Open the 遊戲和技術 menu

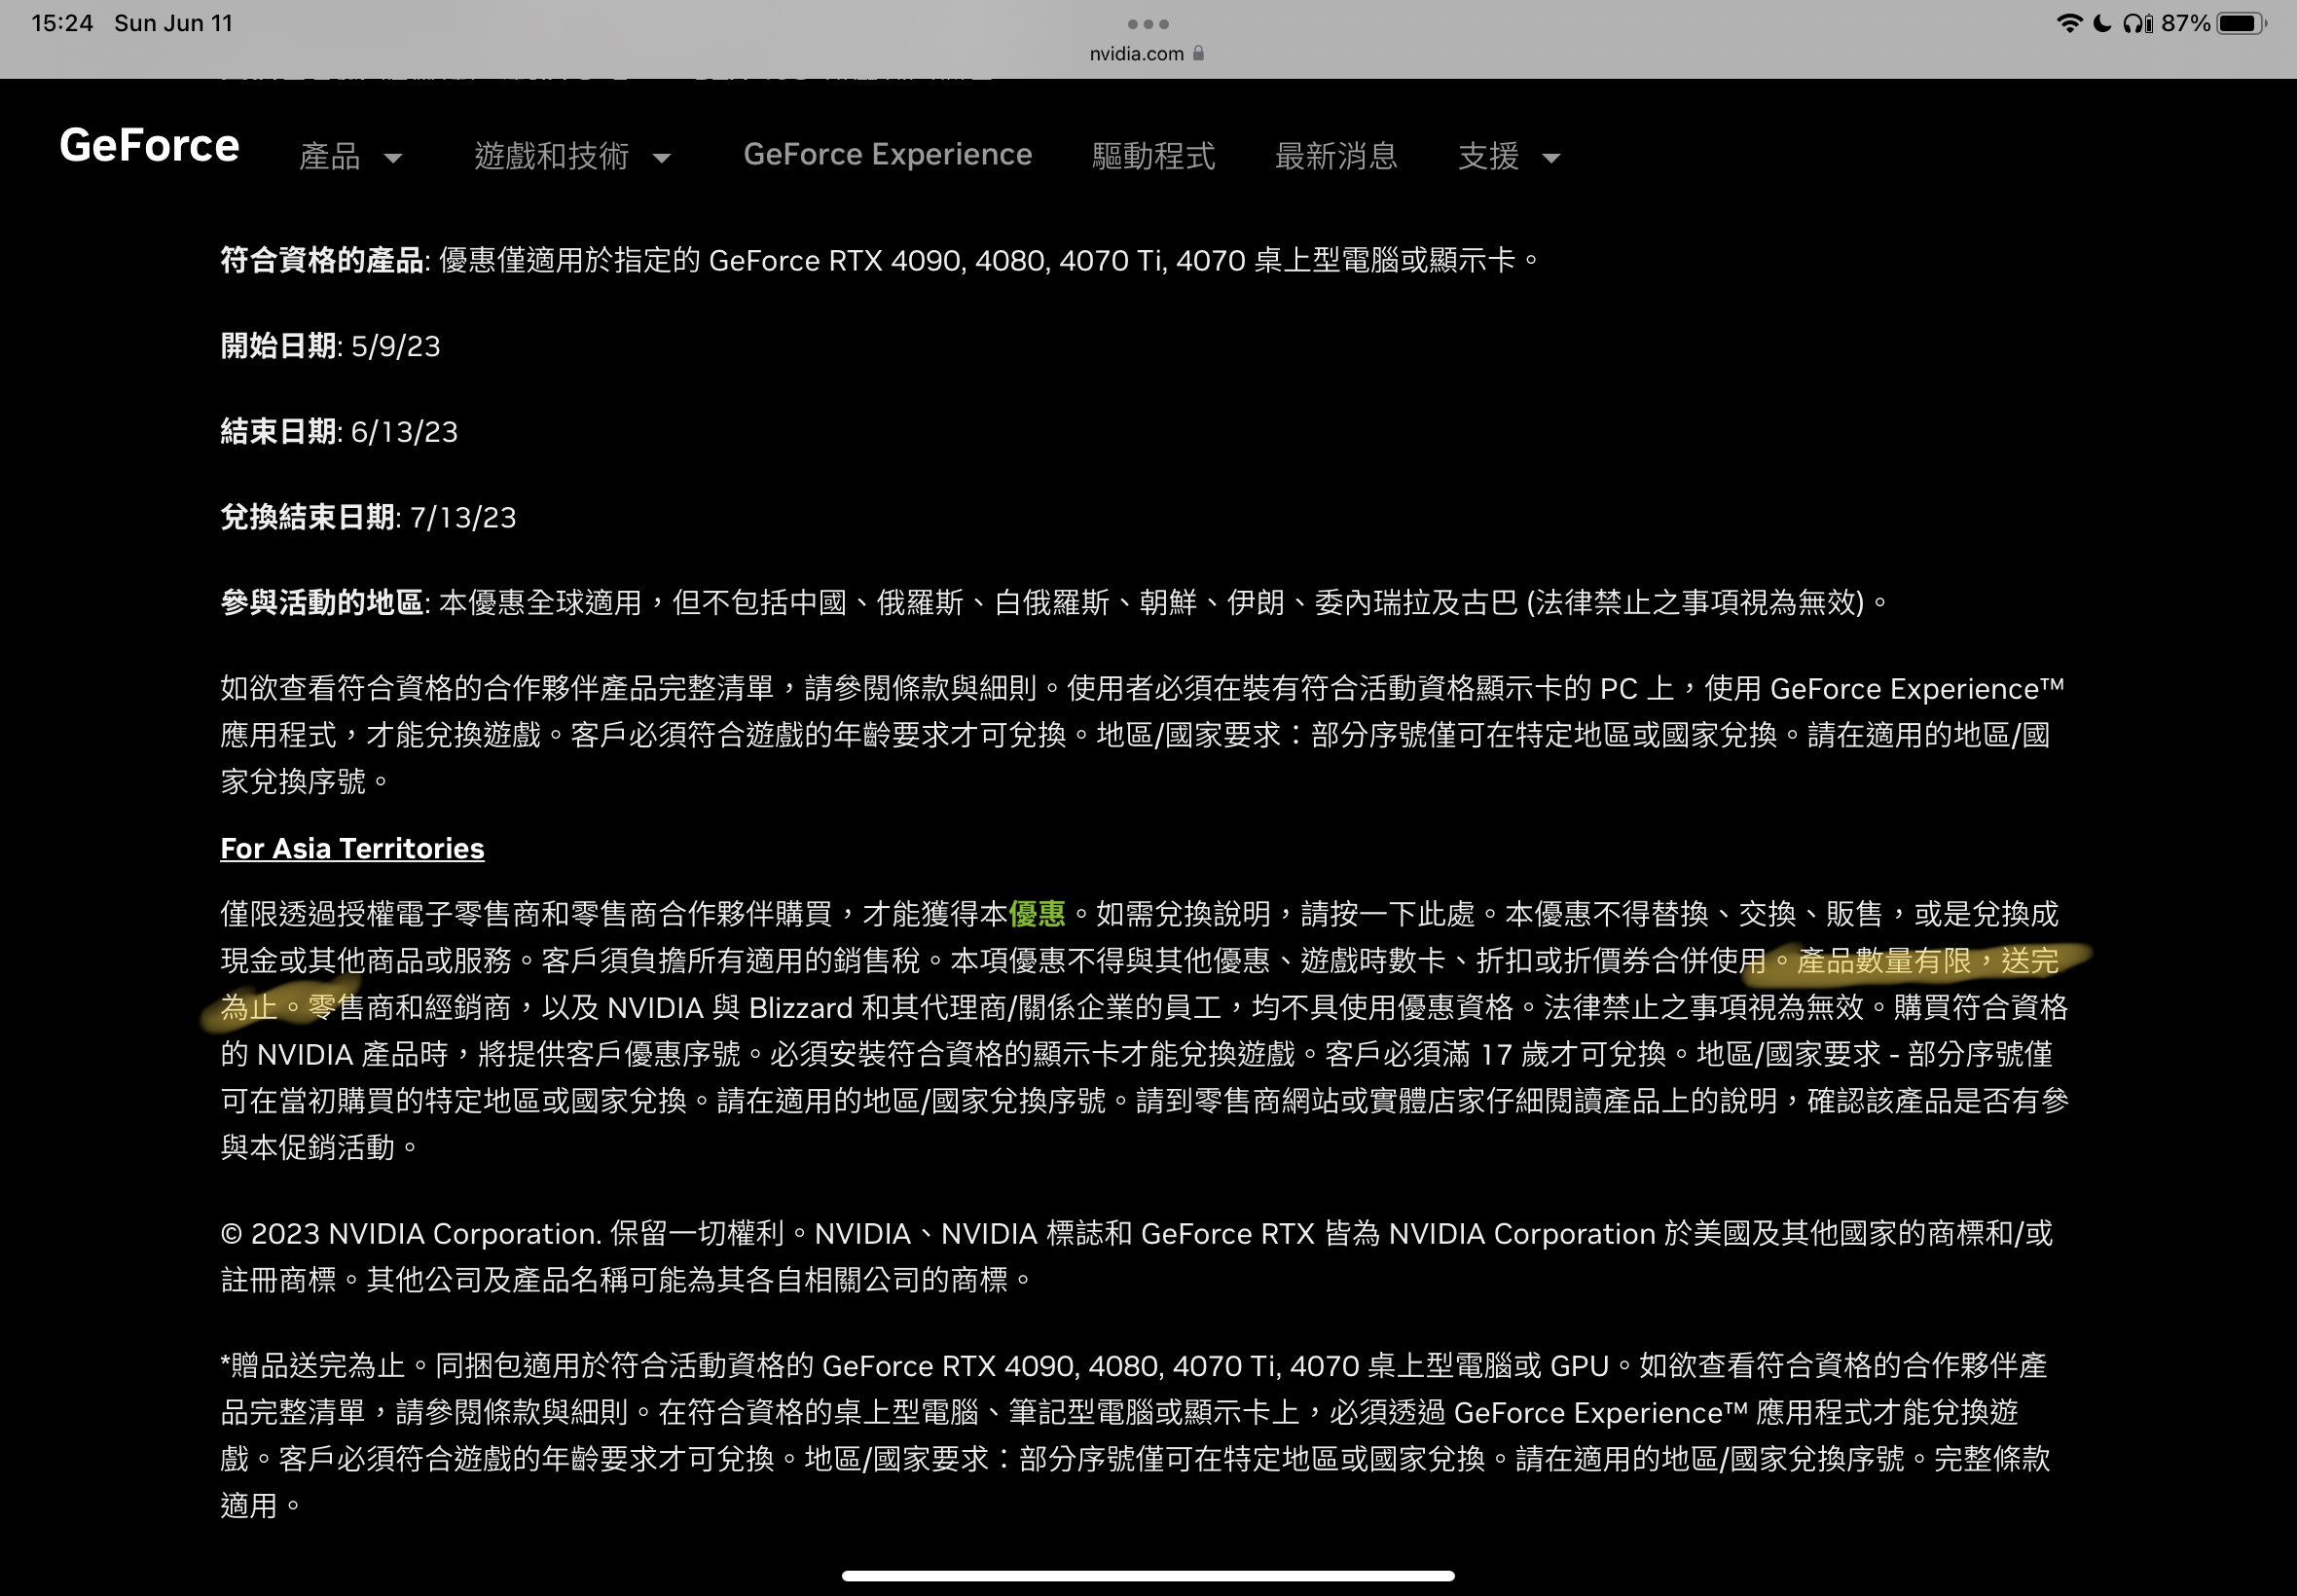coord(551,156)
